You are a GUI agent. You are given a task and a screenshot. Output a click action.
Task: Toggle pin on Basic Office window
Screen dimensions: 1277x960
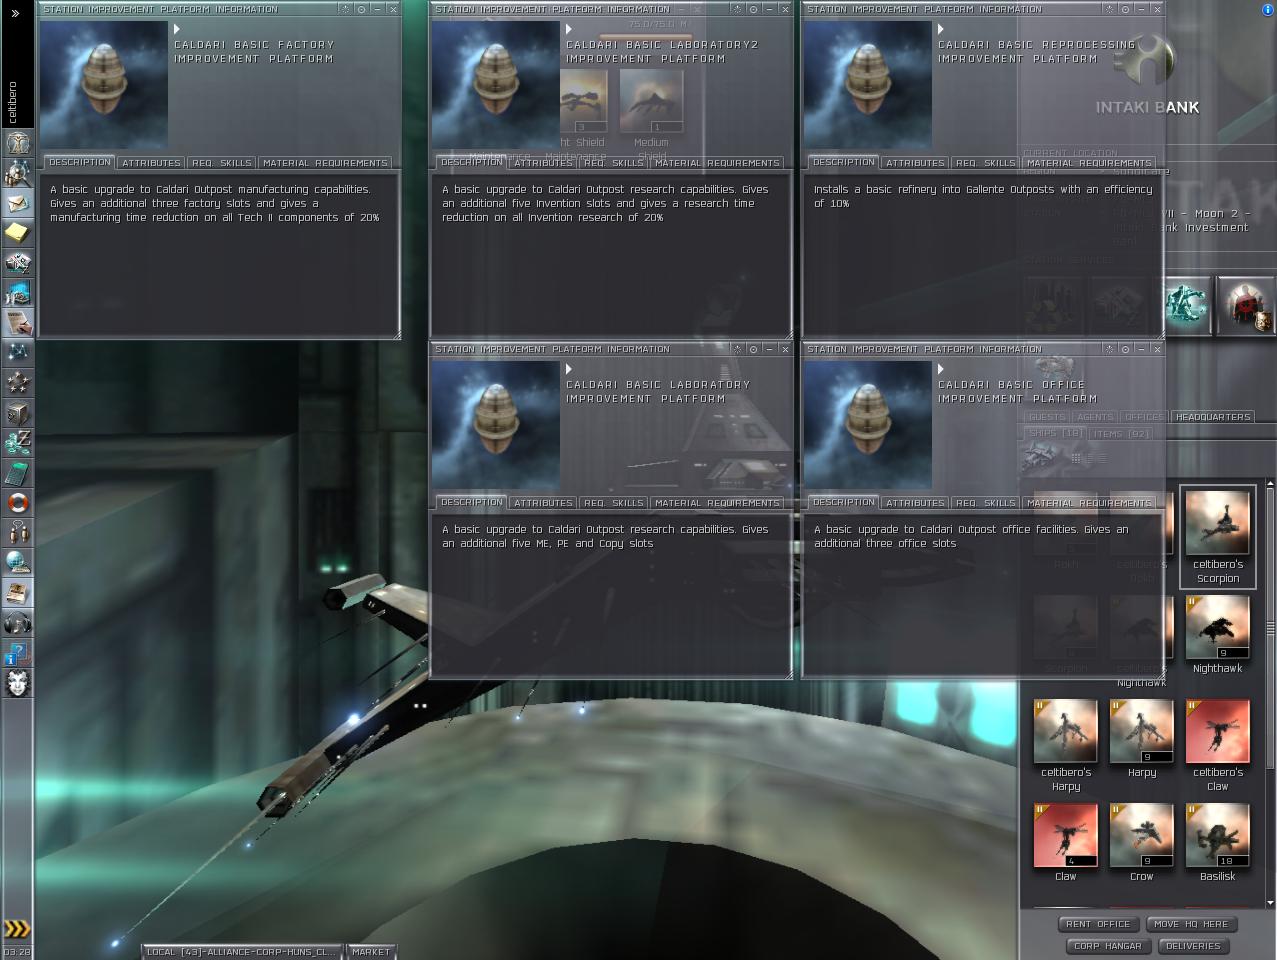pos(1125,349)
